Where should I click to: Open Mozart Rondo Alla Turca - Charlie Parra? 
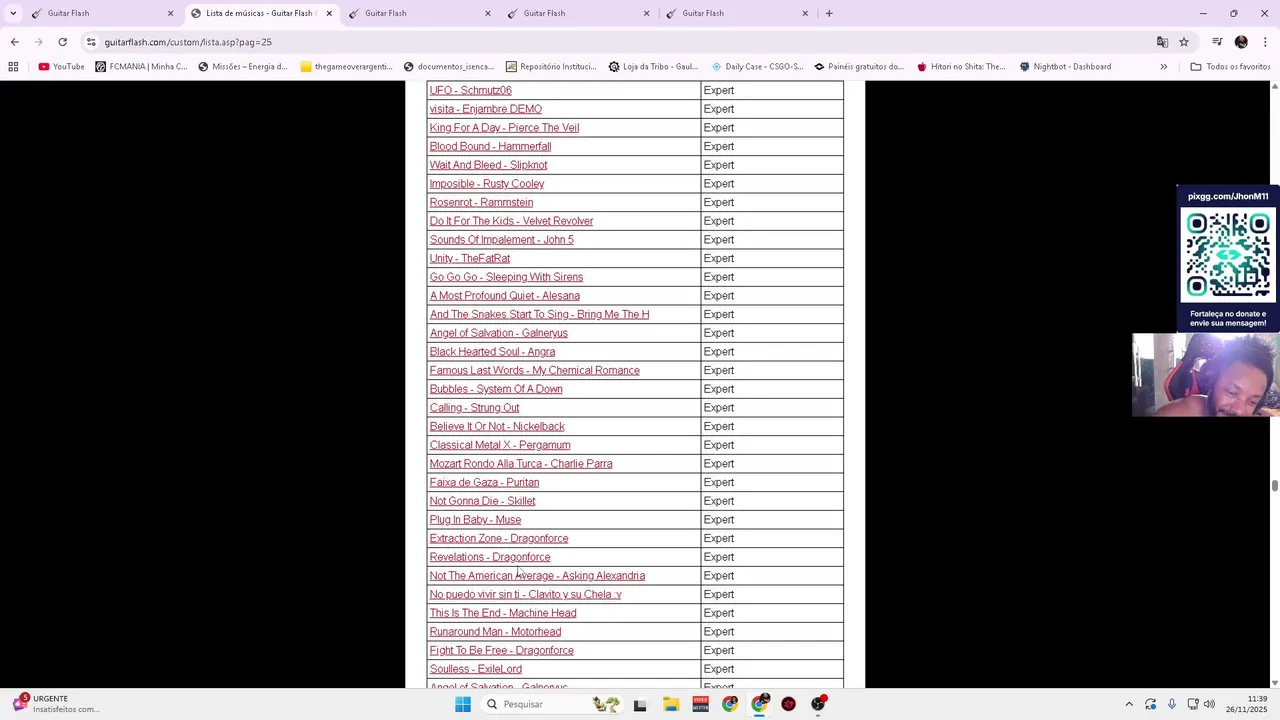point(520,464)
